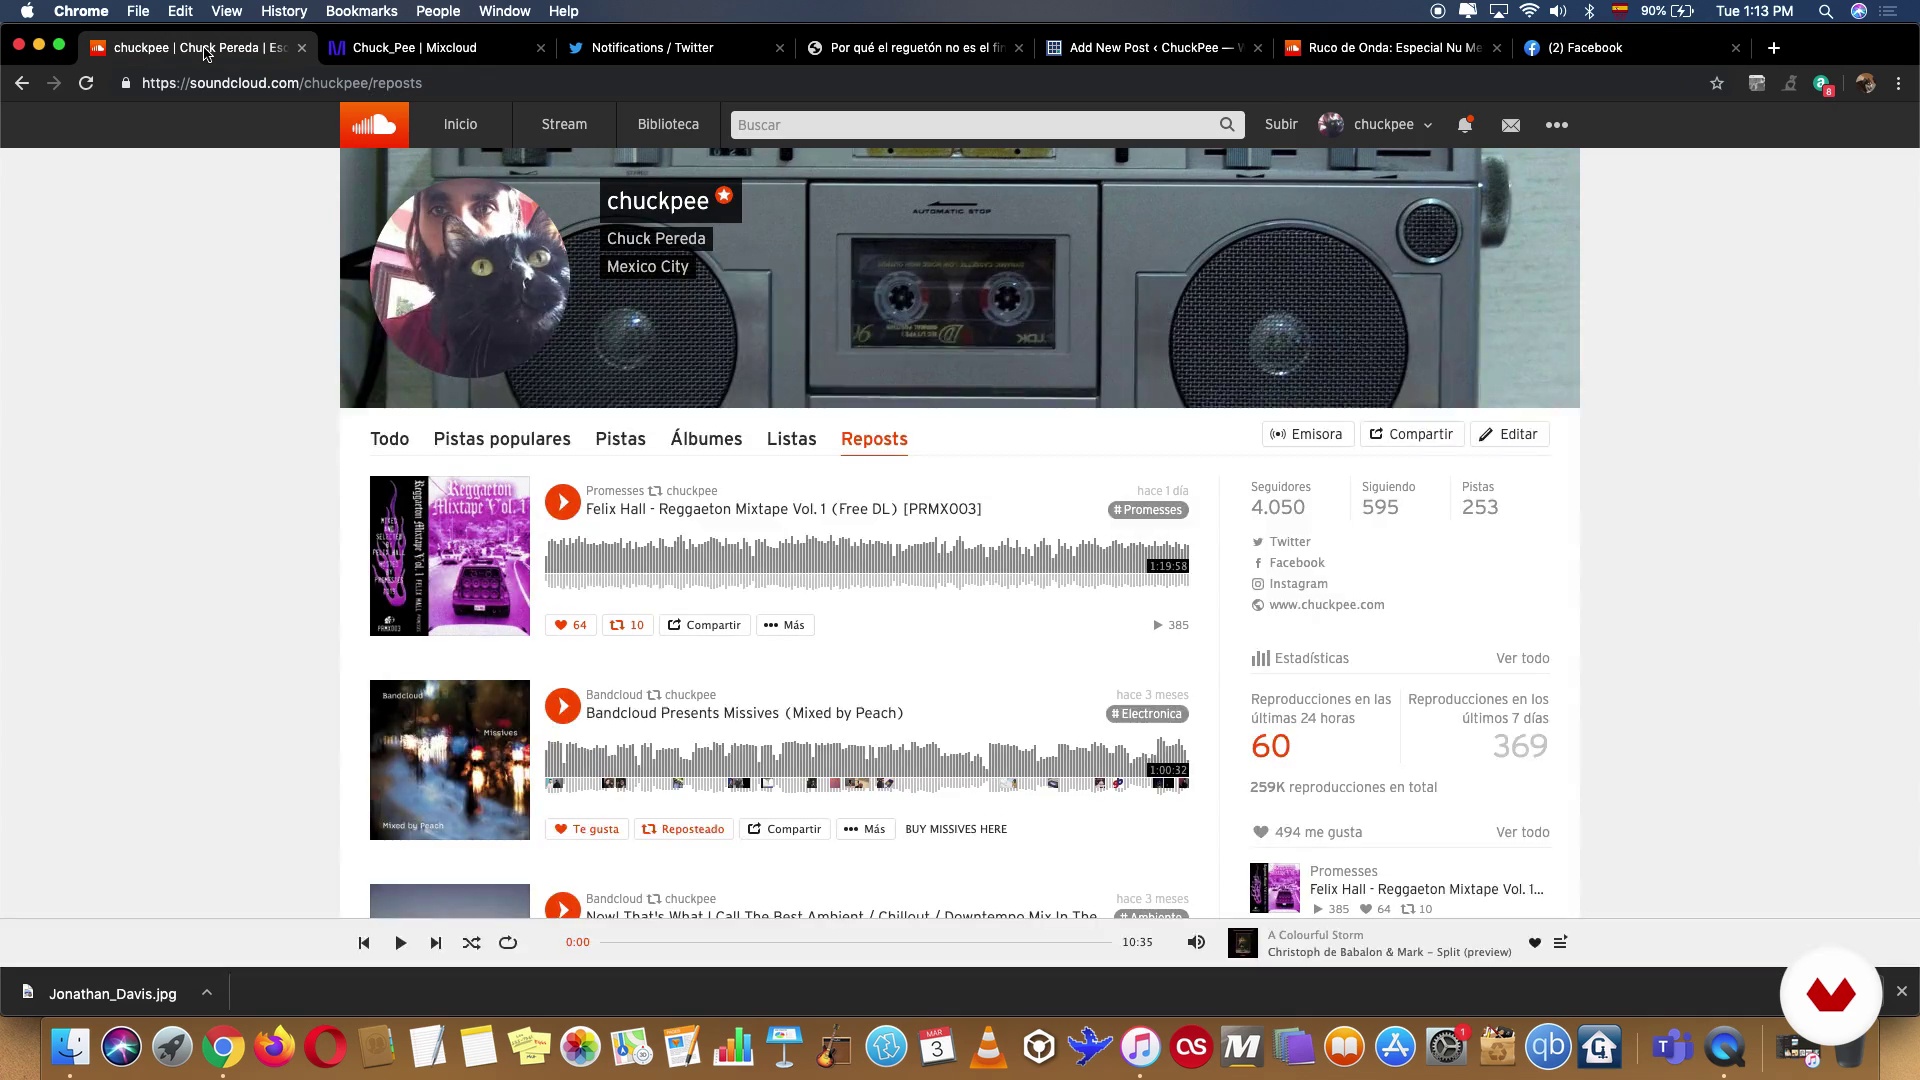The height and width of the screenshot is (1080, 1920).
Task: Open messages envelope icon
Action: tap(1511, 125)
